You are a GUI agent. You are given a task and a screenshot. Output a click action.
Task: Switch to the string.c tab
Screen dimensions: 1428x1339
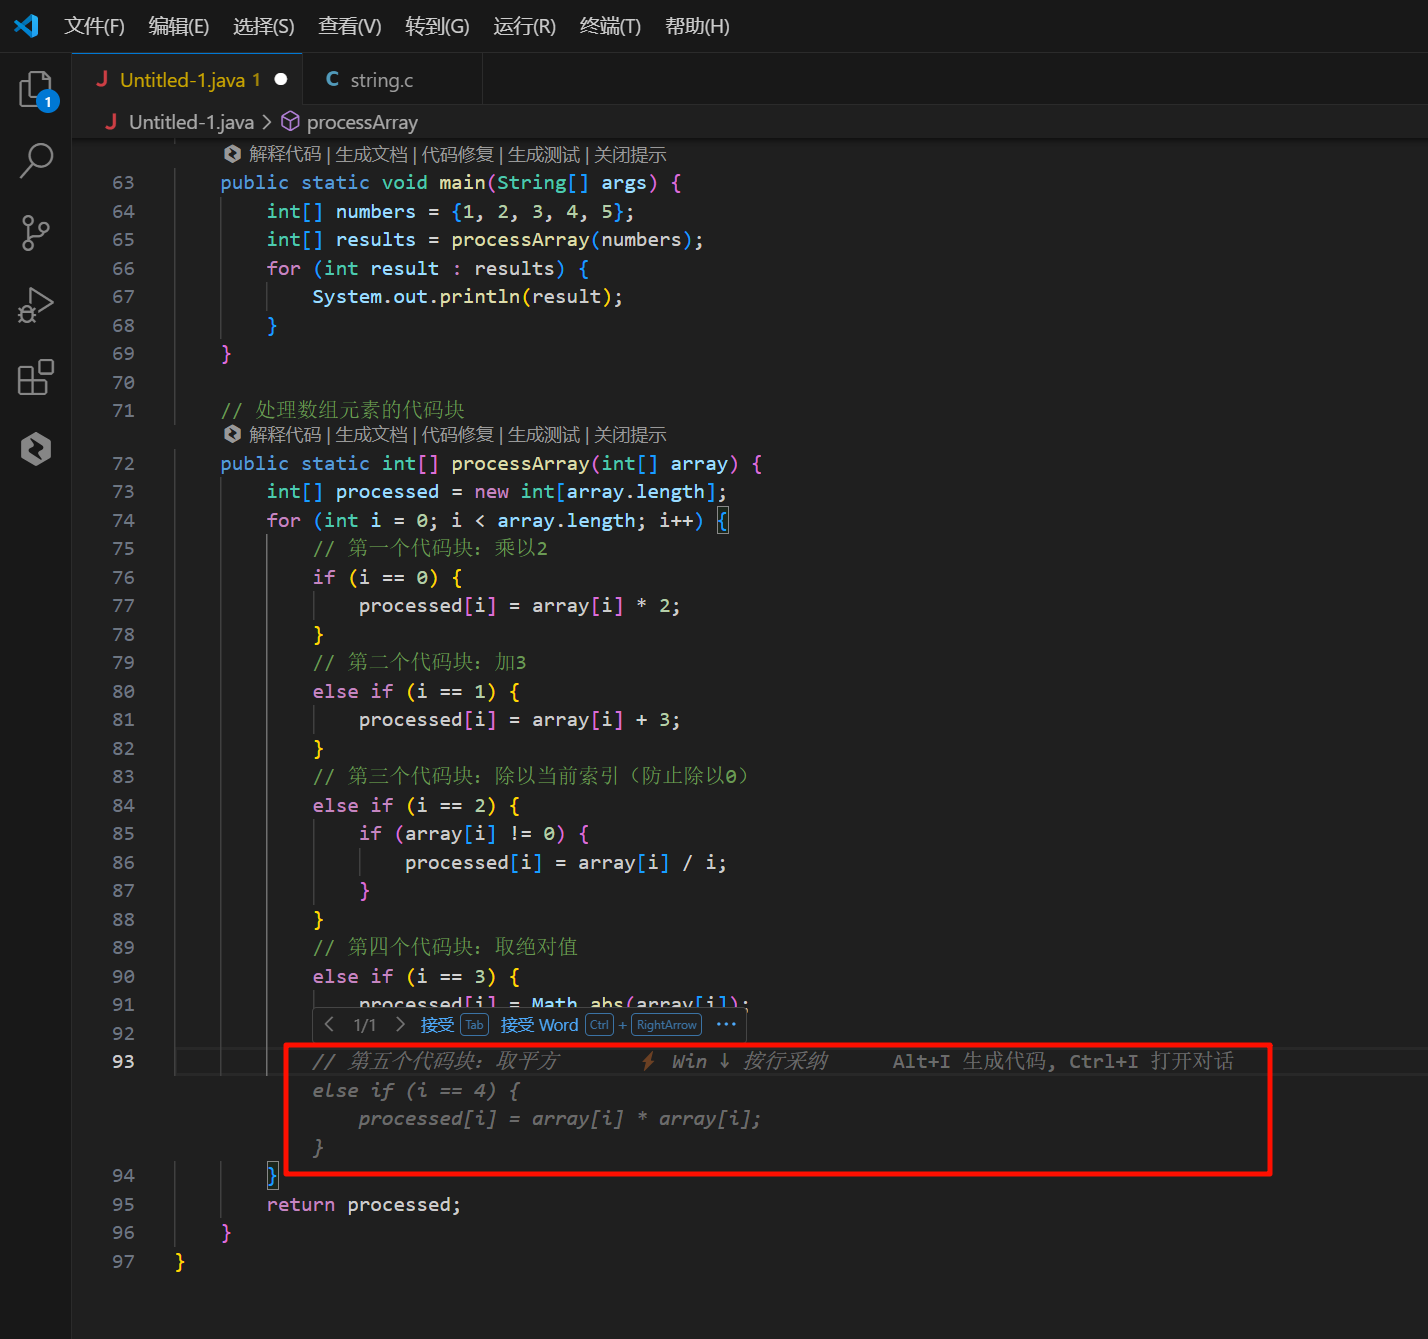[x=381, y=80]
